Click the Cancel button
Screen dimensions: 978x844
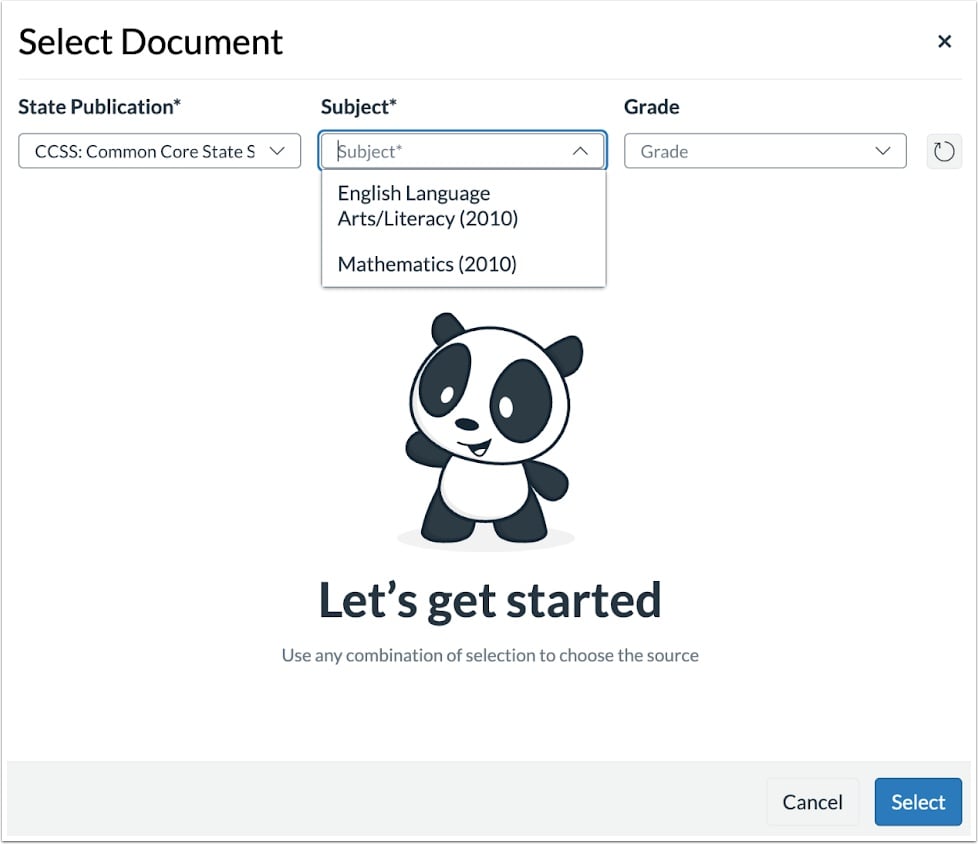pyautogui.click(x=813, y=801)
